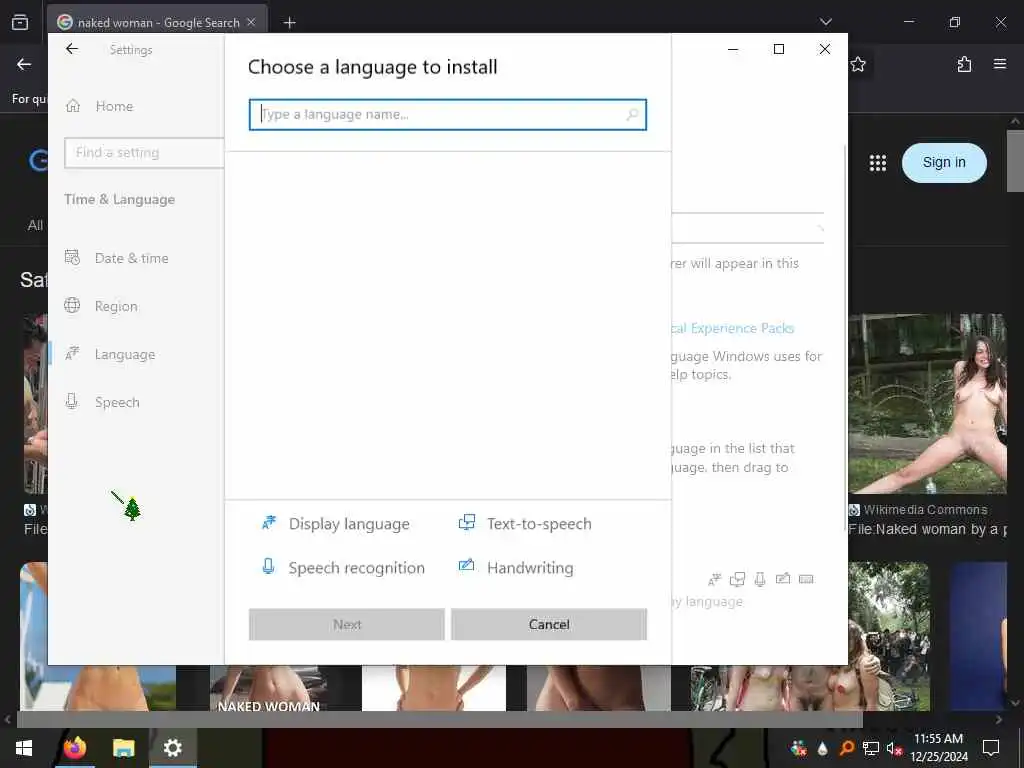Image resolution: width=1024 pixels, height=768 pixels.
Task: Close the Settings window
Action: pos(824,49)
